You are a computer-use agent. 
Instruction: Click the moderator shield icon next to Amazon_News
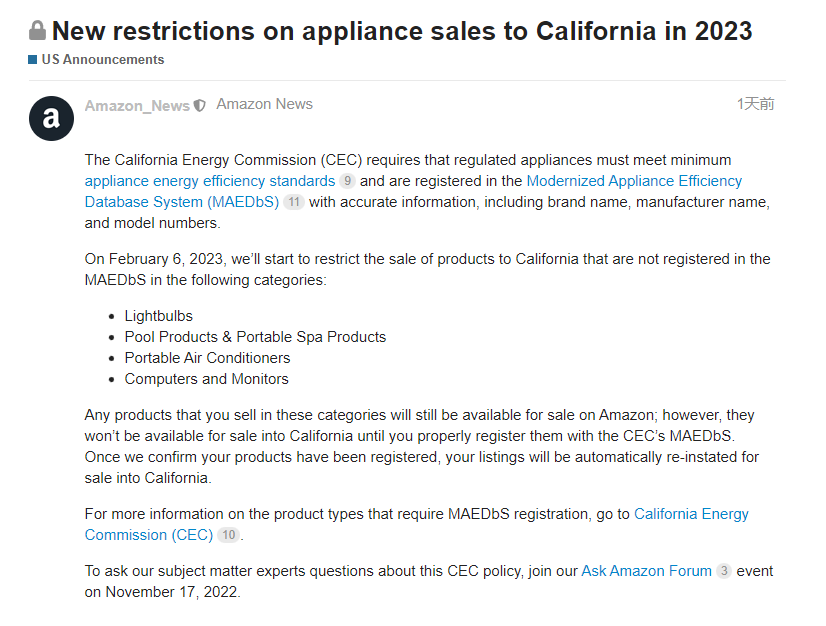pyautogui.click(x=200, y=105)
